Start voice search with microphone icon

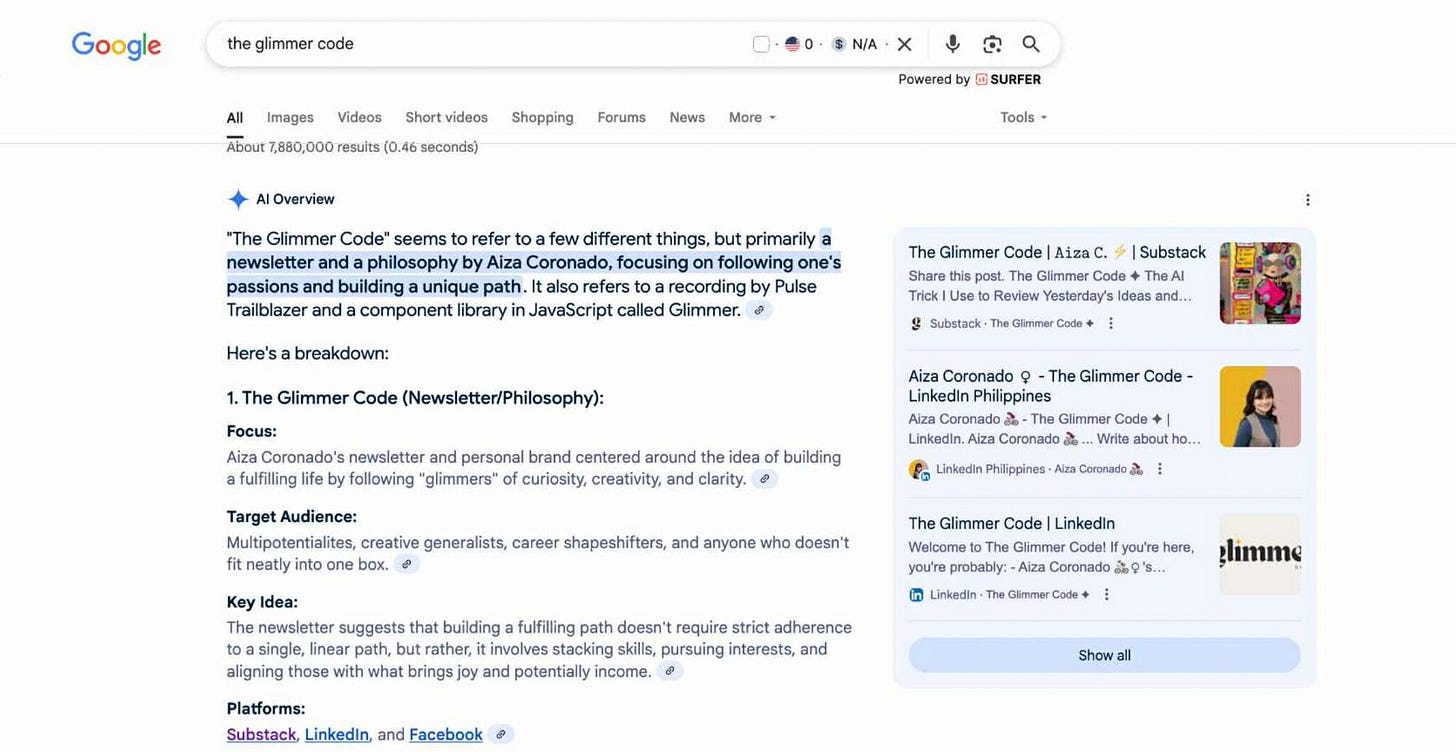952,44
